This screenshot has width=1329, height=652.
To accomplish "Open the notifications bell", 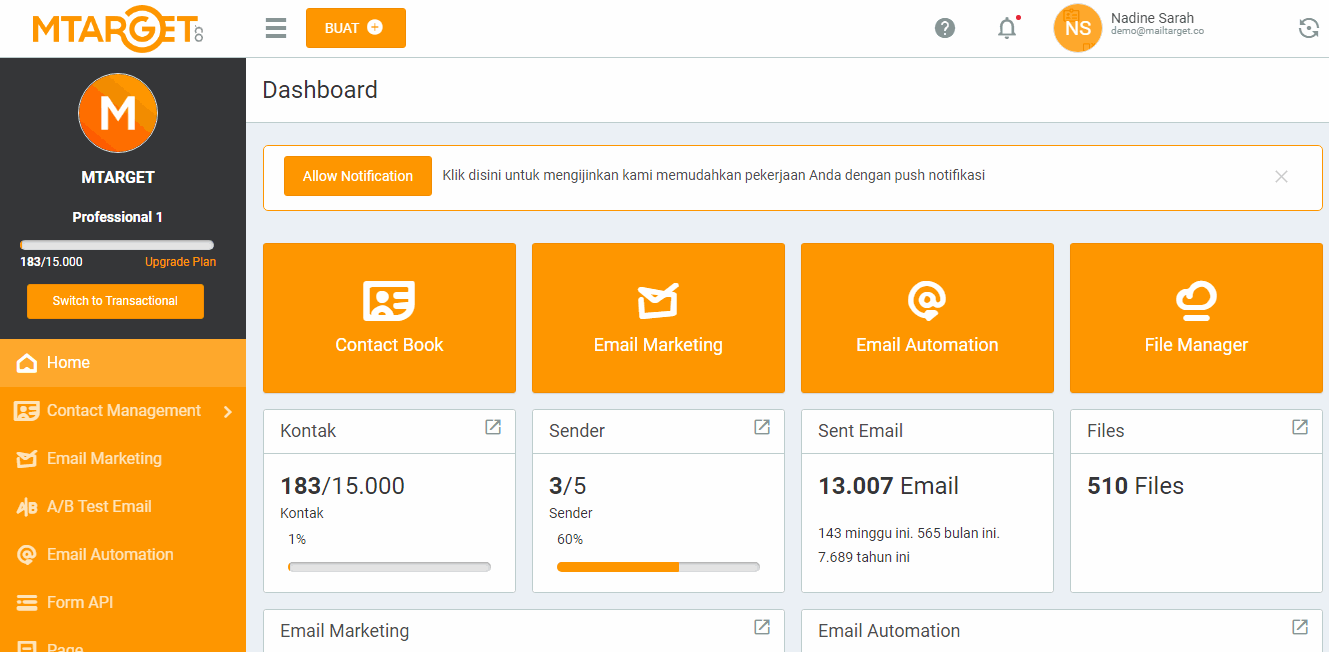I will (1007, 28).
